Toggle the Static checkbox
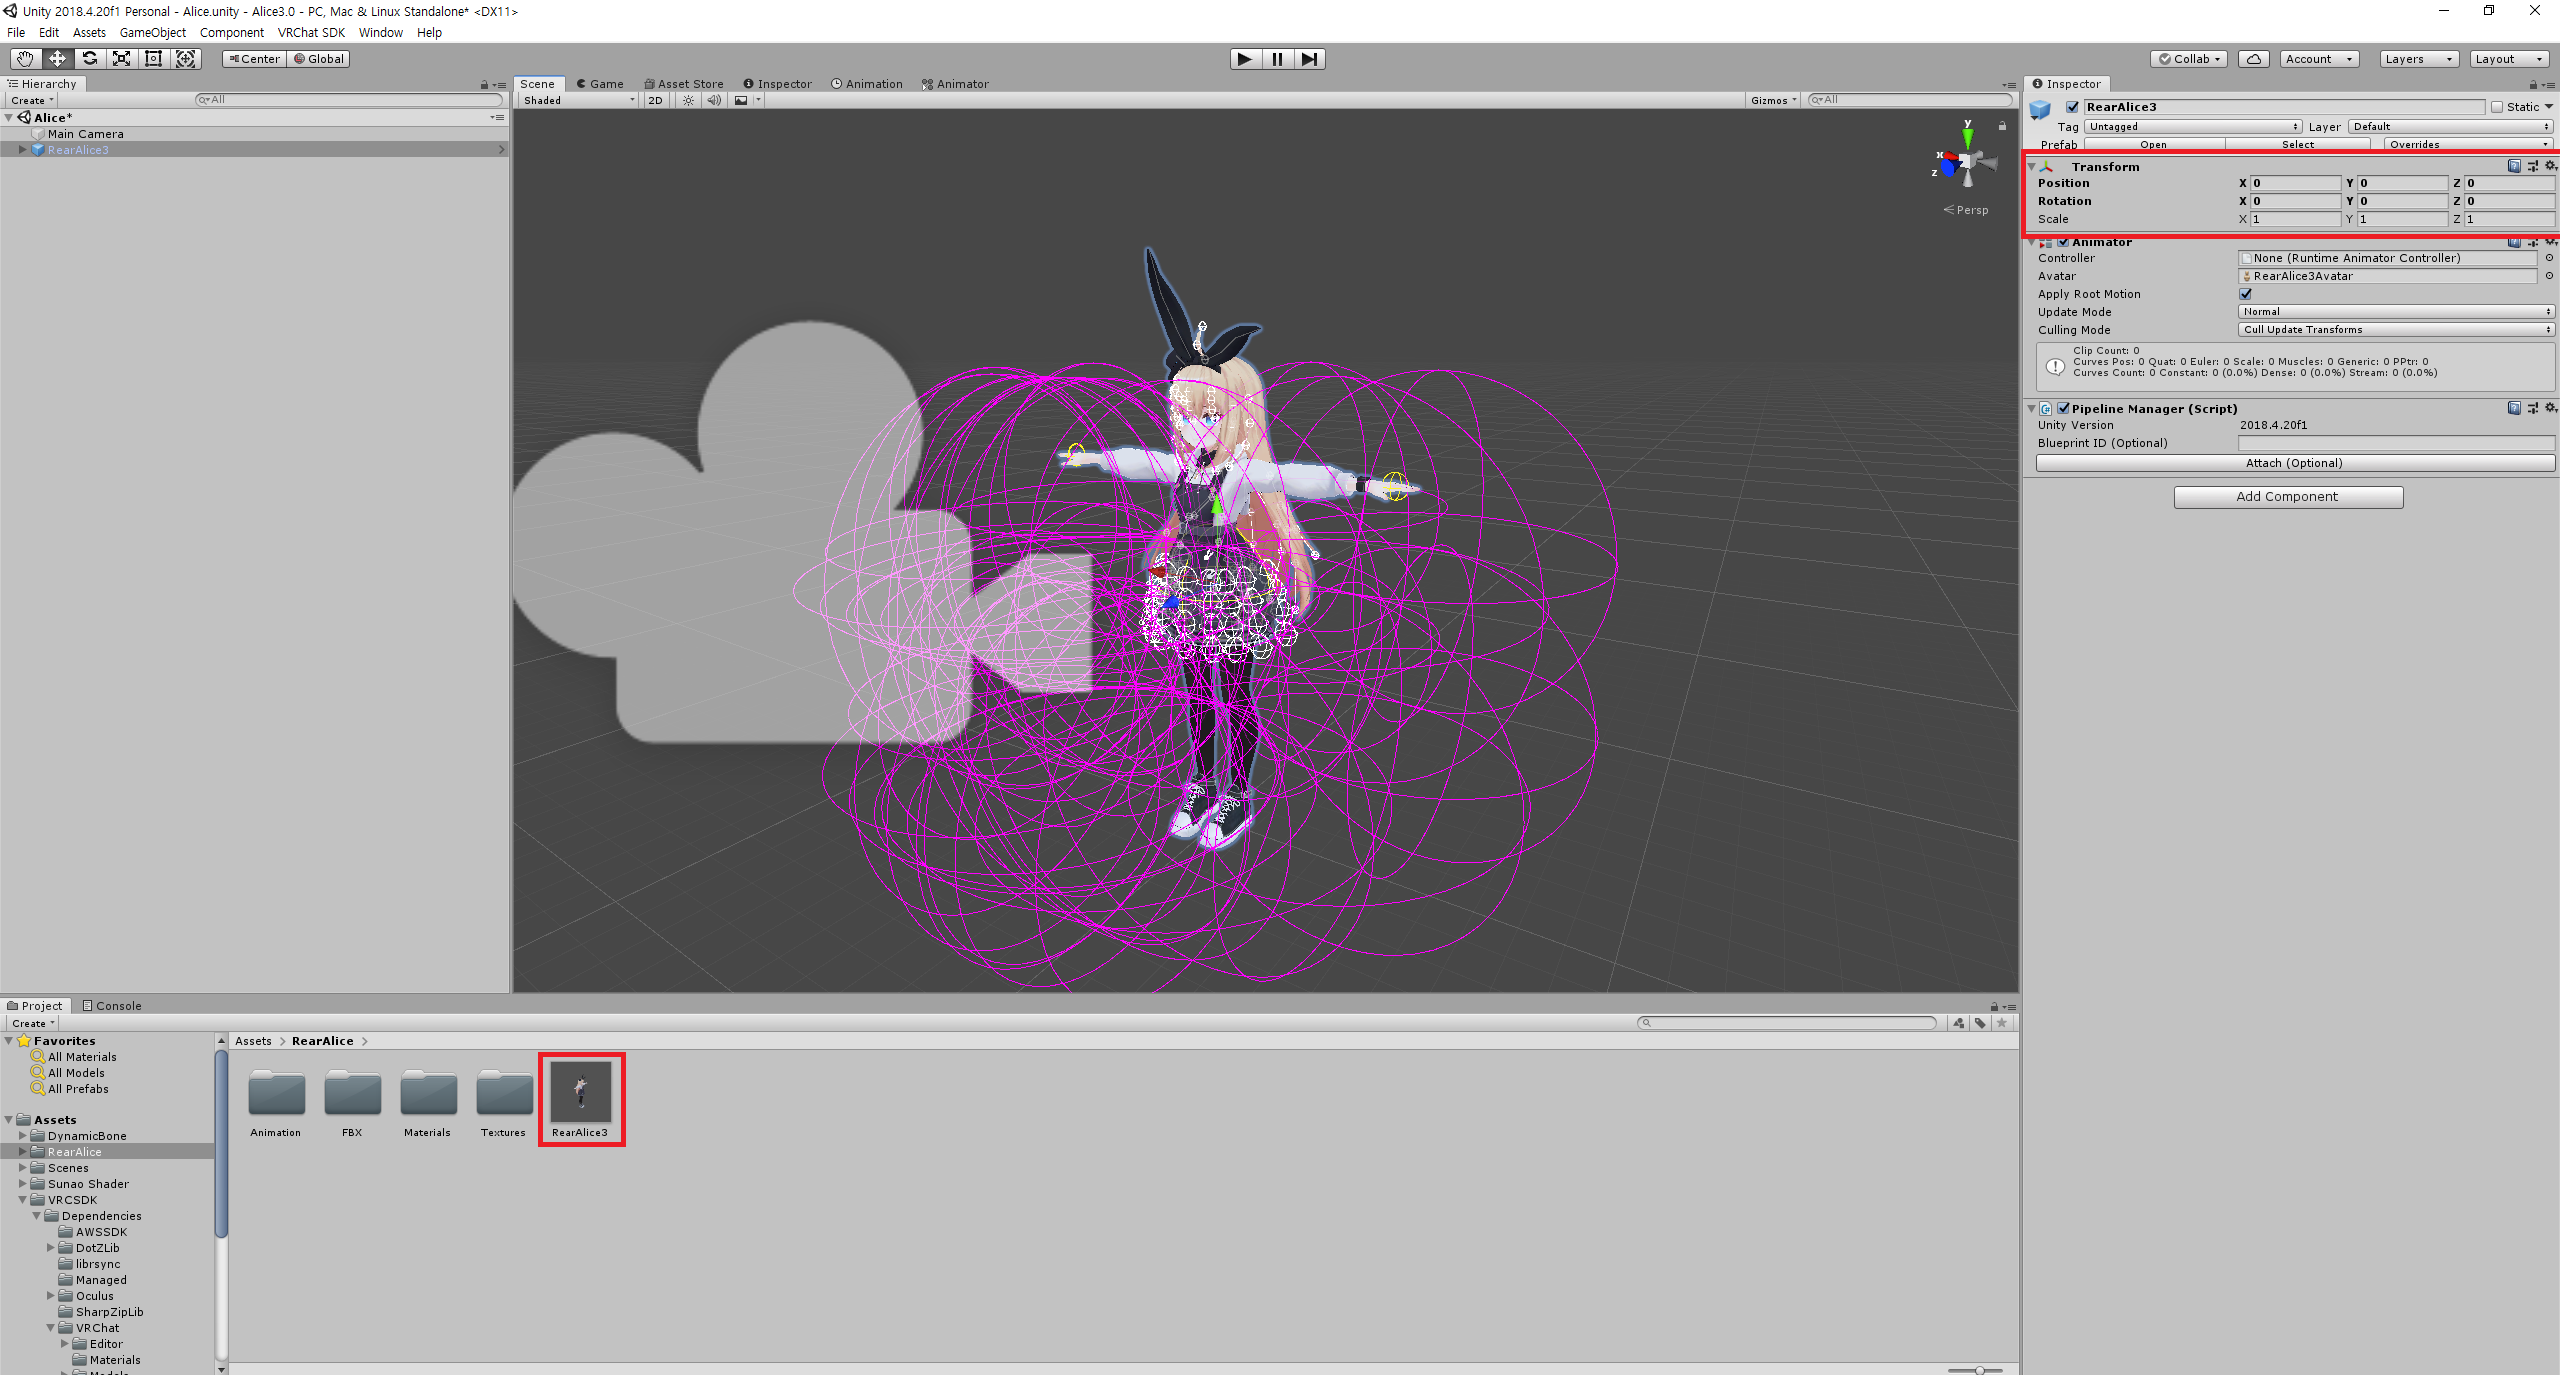Viewport: 2560px width, 1375px height. [x=2497, y=107]
